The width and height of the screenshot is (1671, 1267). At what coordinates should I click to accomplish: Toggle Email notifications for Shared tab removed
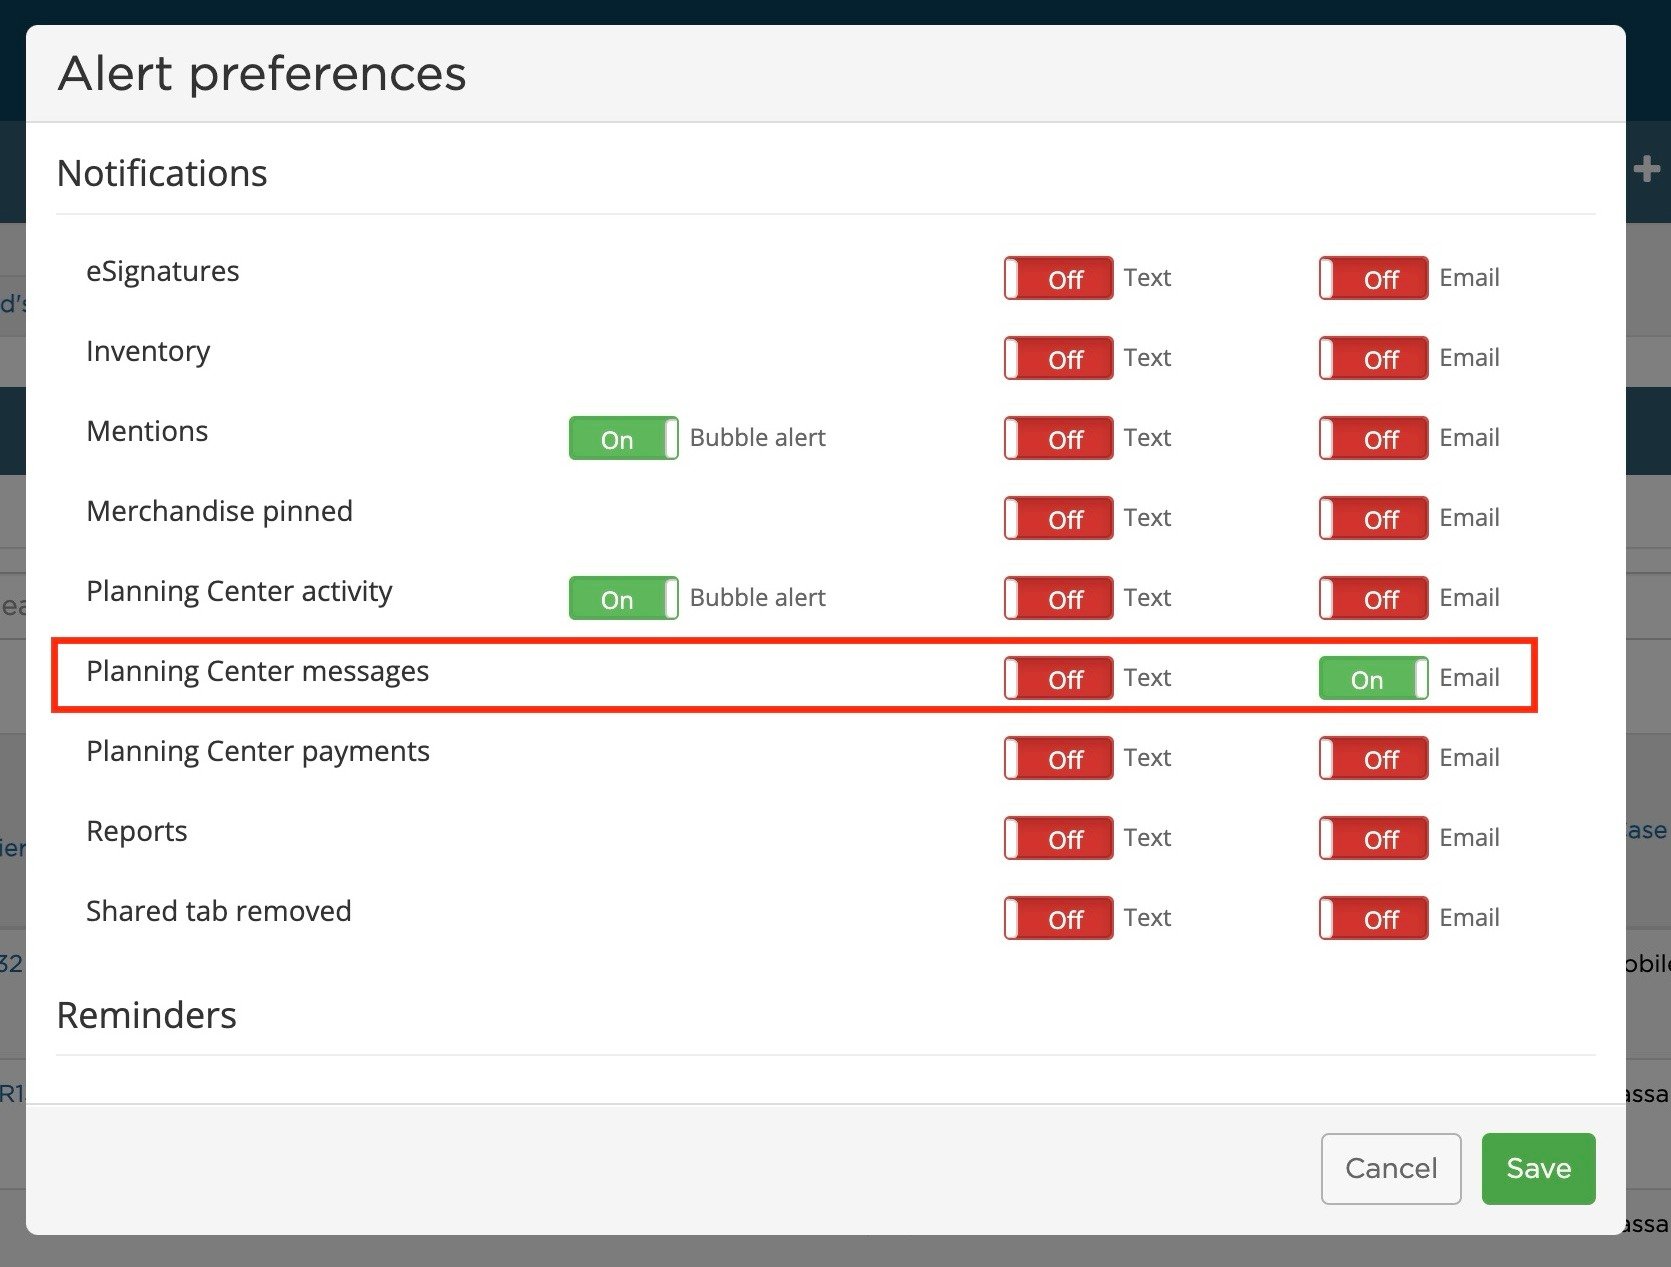1372,918
